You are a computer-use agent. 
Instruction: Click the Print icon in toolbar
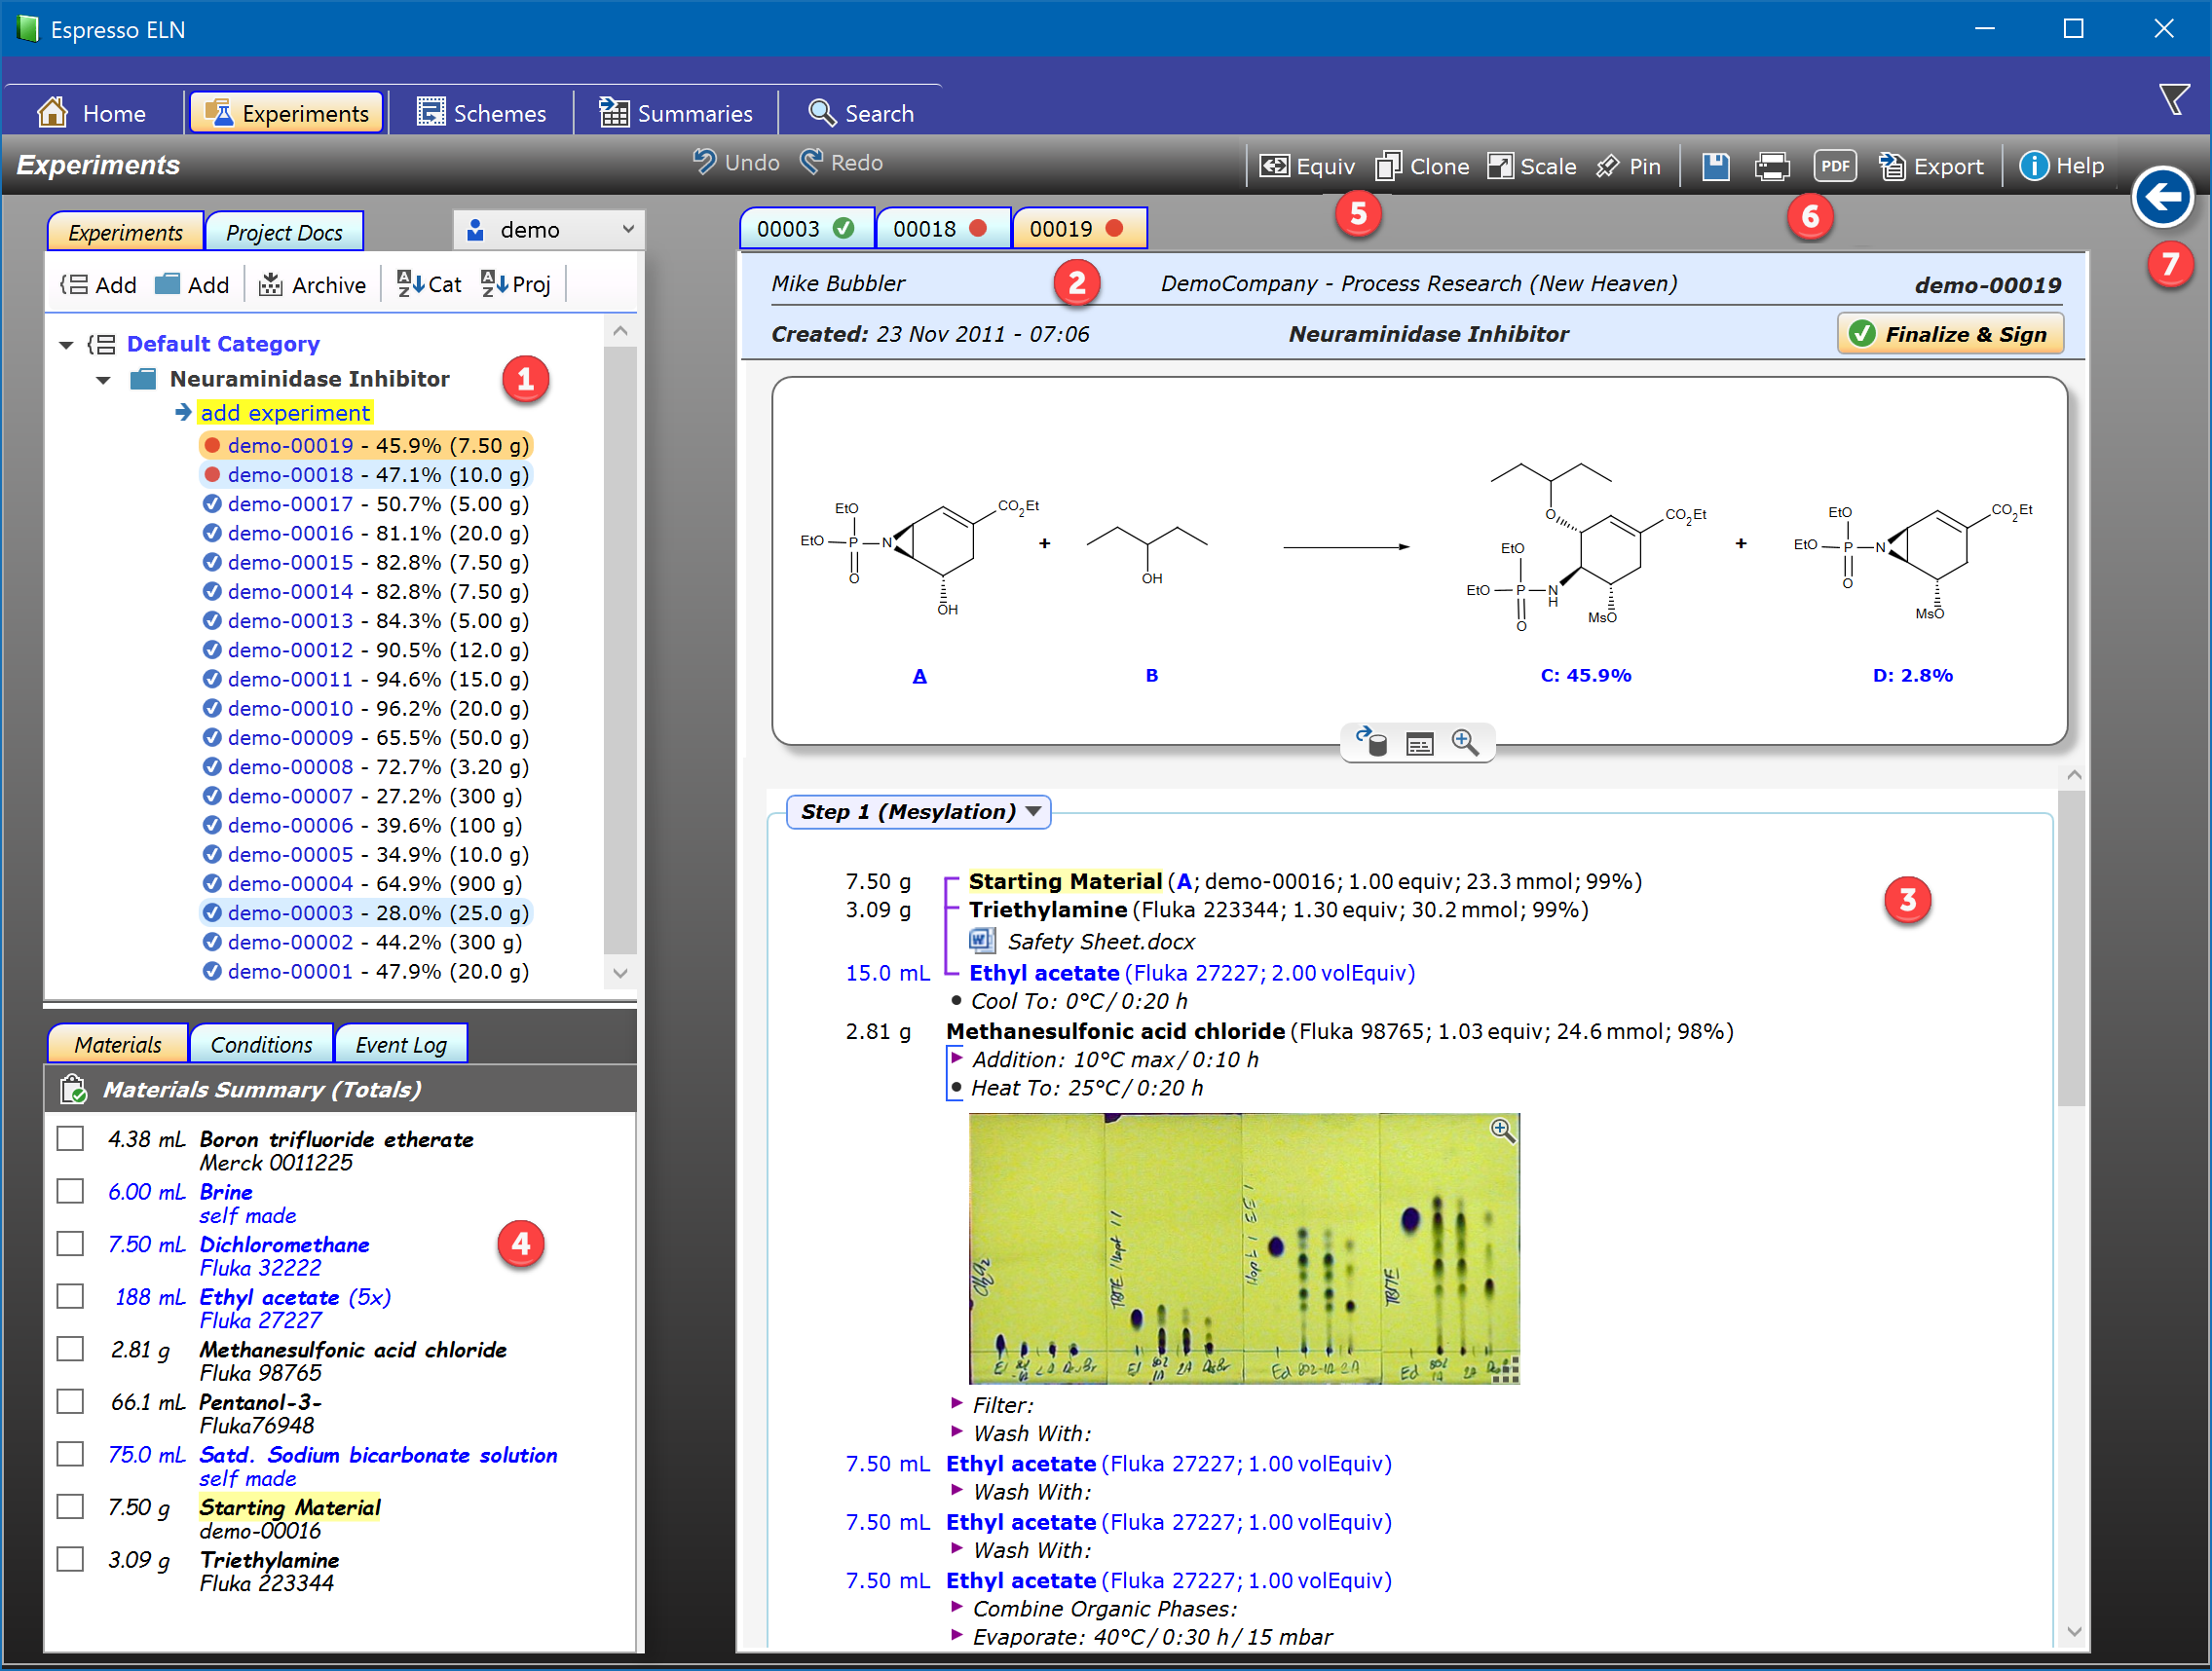click(x=1772, y=166)
